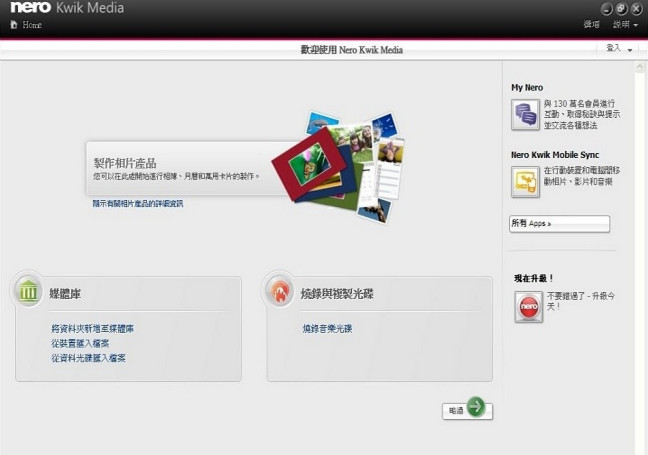
Task: Click the green arrow skip (略過) button
Action: pos(476,407)
